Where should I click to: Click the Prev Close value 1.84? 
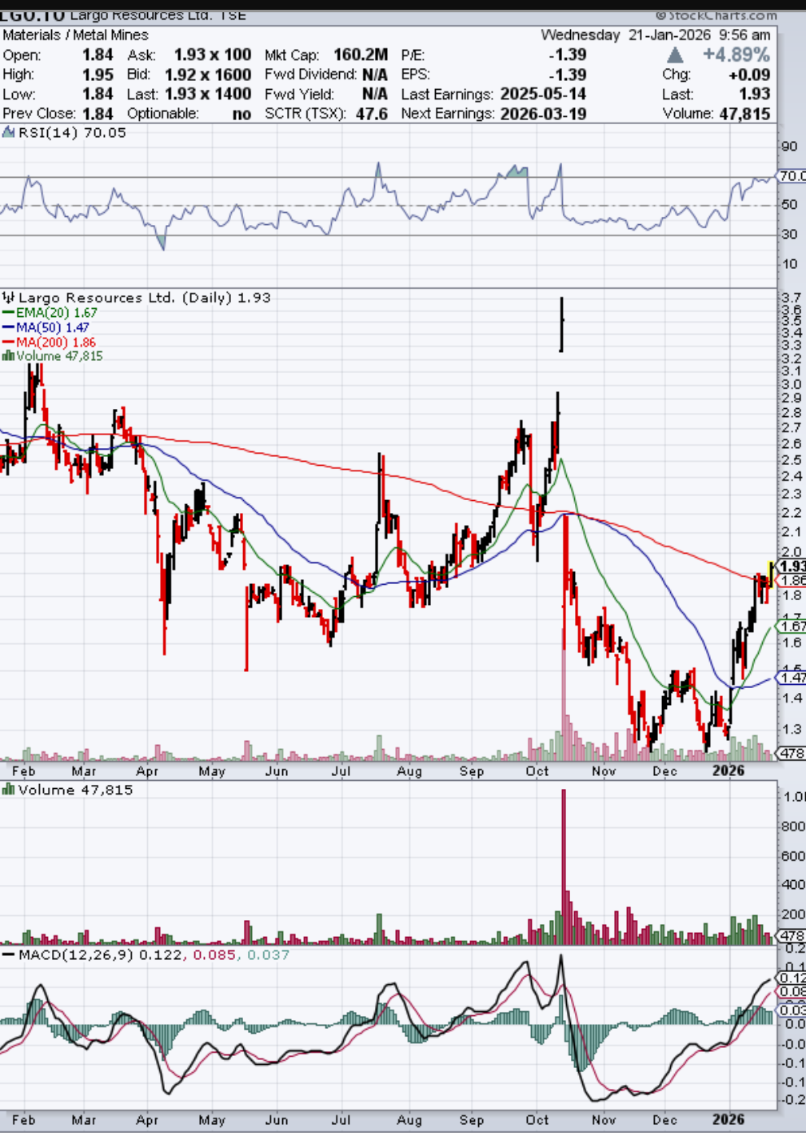point(97,114)
